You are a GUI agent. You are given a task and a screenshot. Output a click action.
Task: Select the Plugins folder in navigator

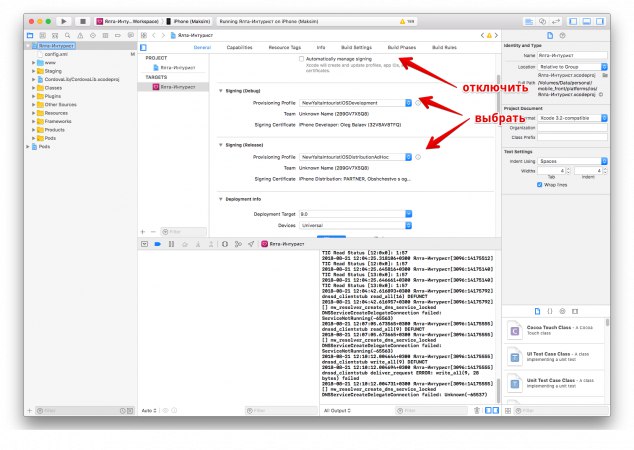click(x=53, y=96)
